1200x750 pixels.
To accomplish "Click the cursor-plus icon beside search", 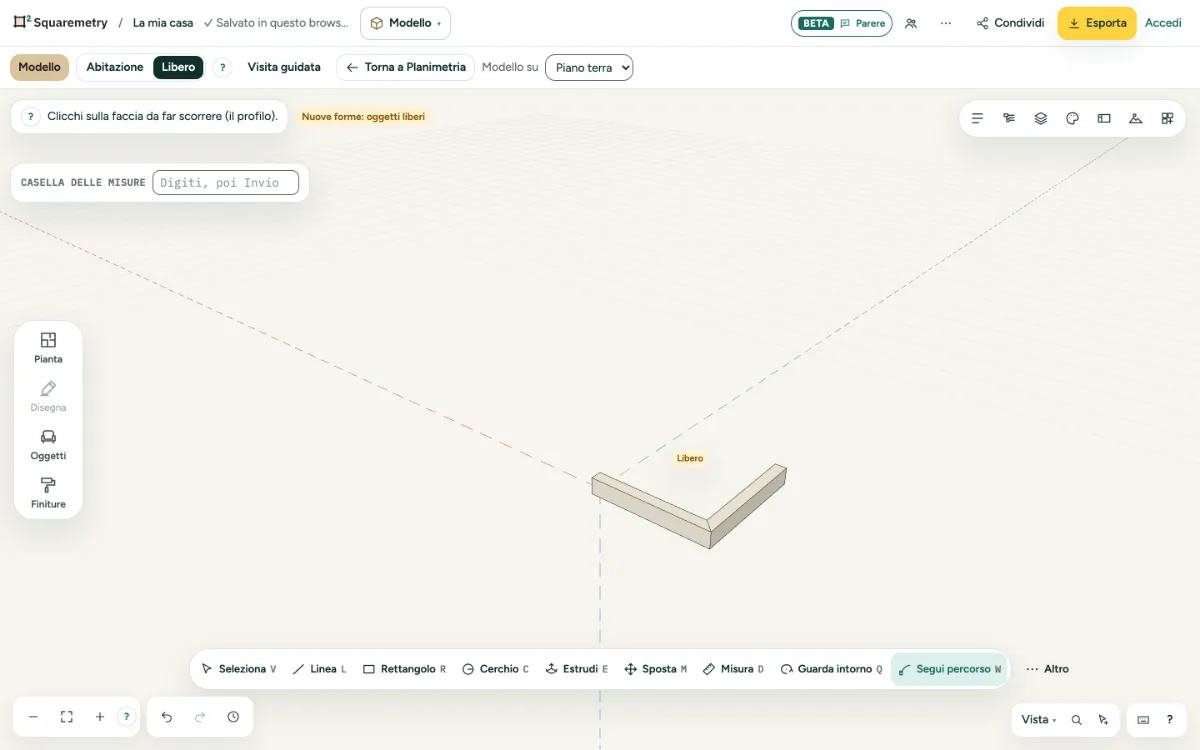I will 1103,720.
